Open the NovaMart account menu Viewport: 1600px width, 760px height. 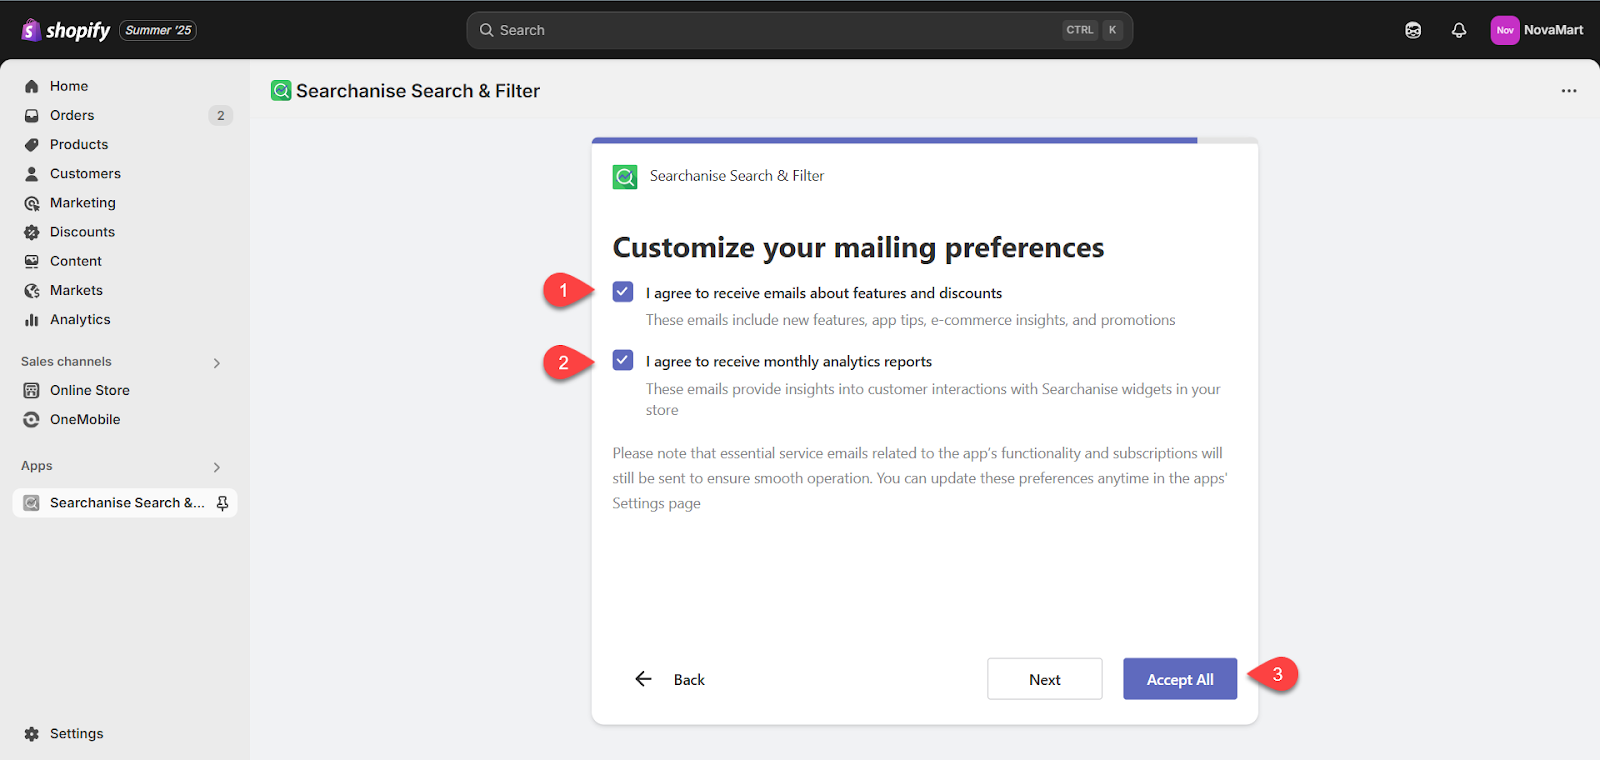(x=1537, y=30)
